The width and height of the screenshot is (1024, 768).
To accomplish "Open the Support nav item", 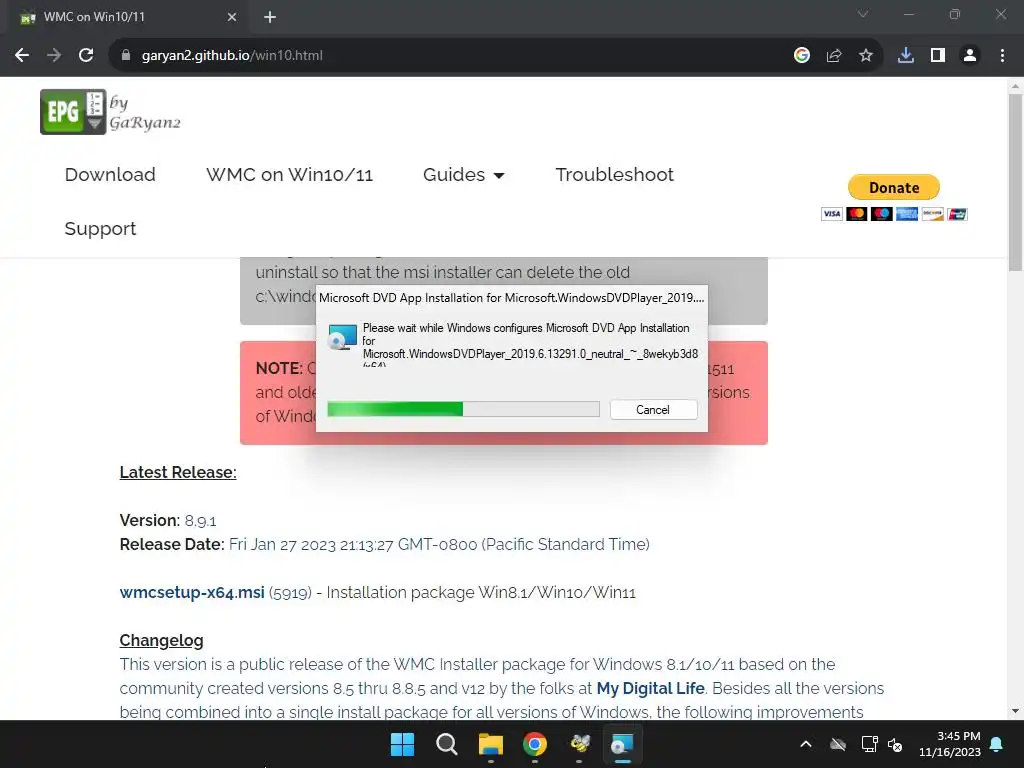I will click(x=101, y=229).
